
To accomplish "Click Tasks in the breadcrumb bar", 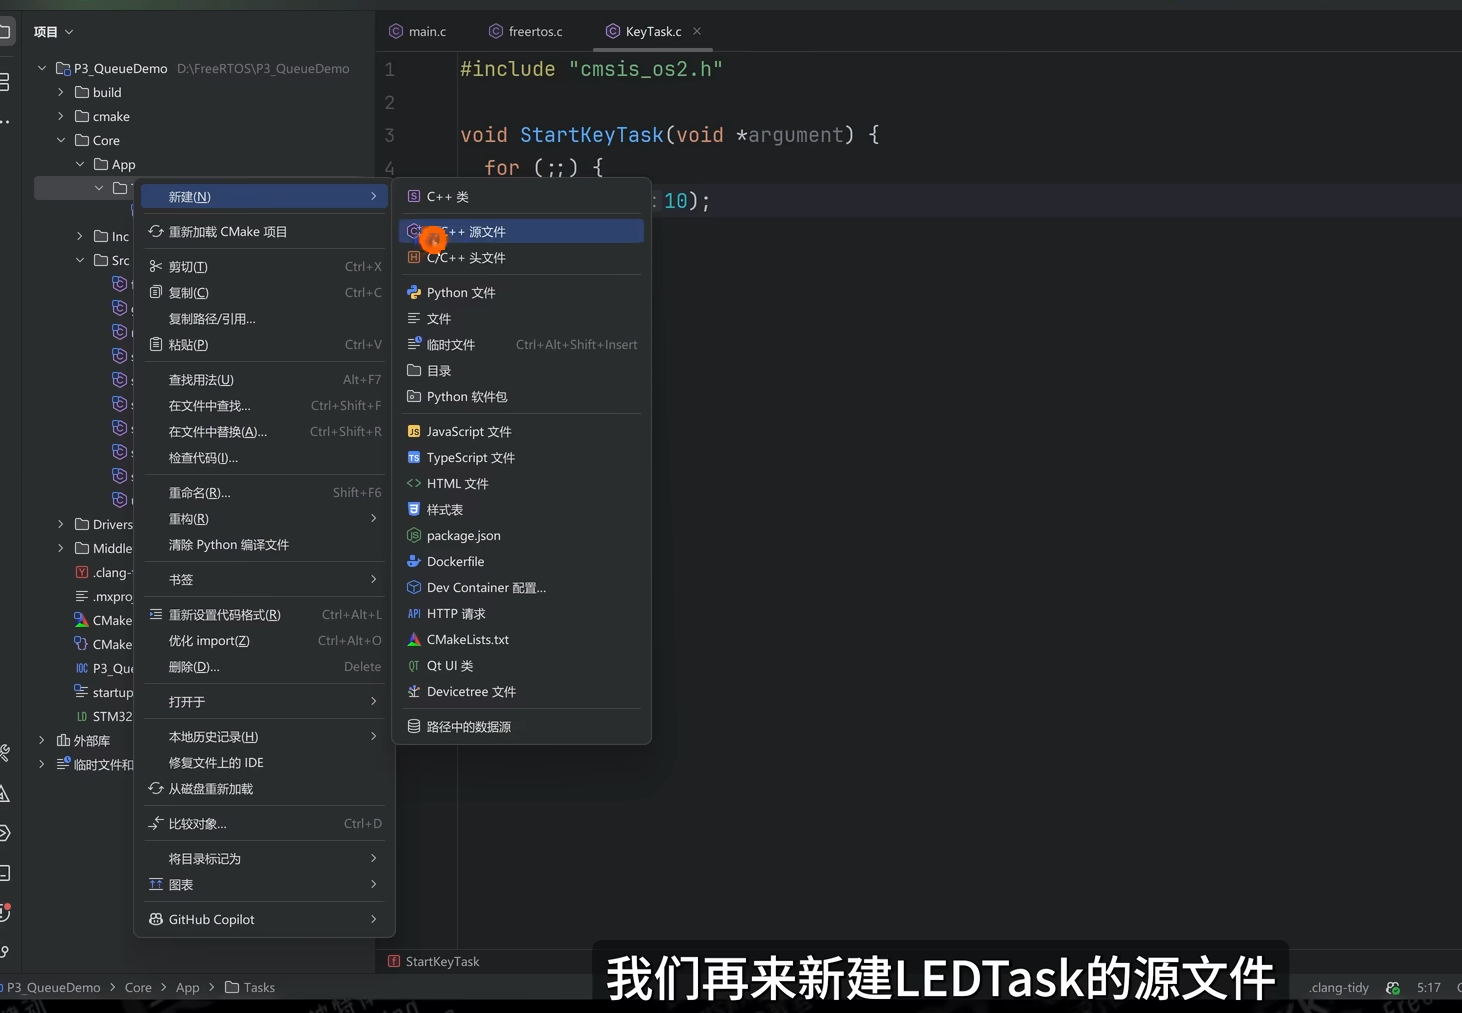I will pyautogui.click(x=250, y=987).
